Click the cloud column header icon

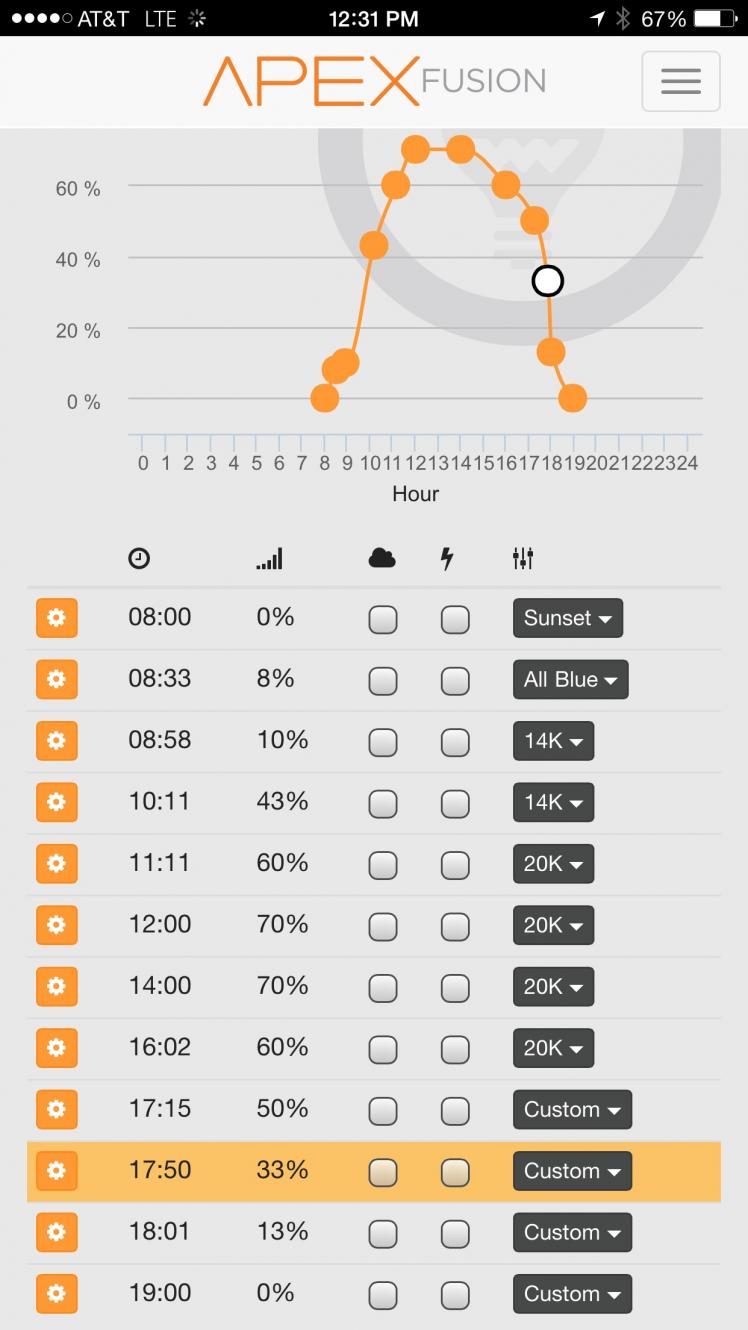click(x=382, y=559)
